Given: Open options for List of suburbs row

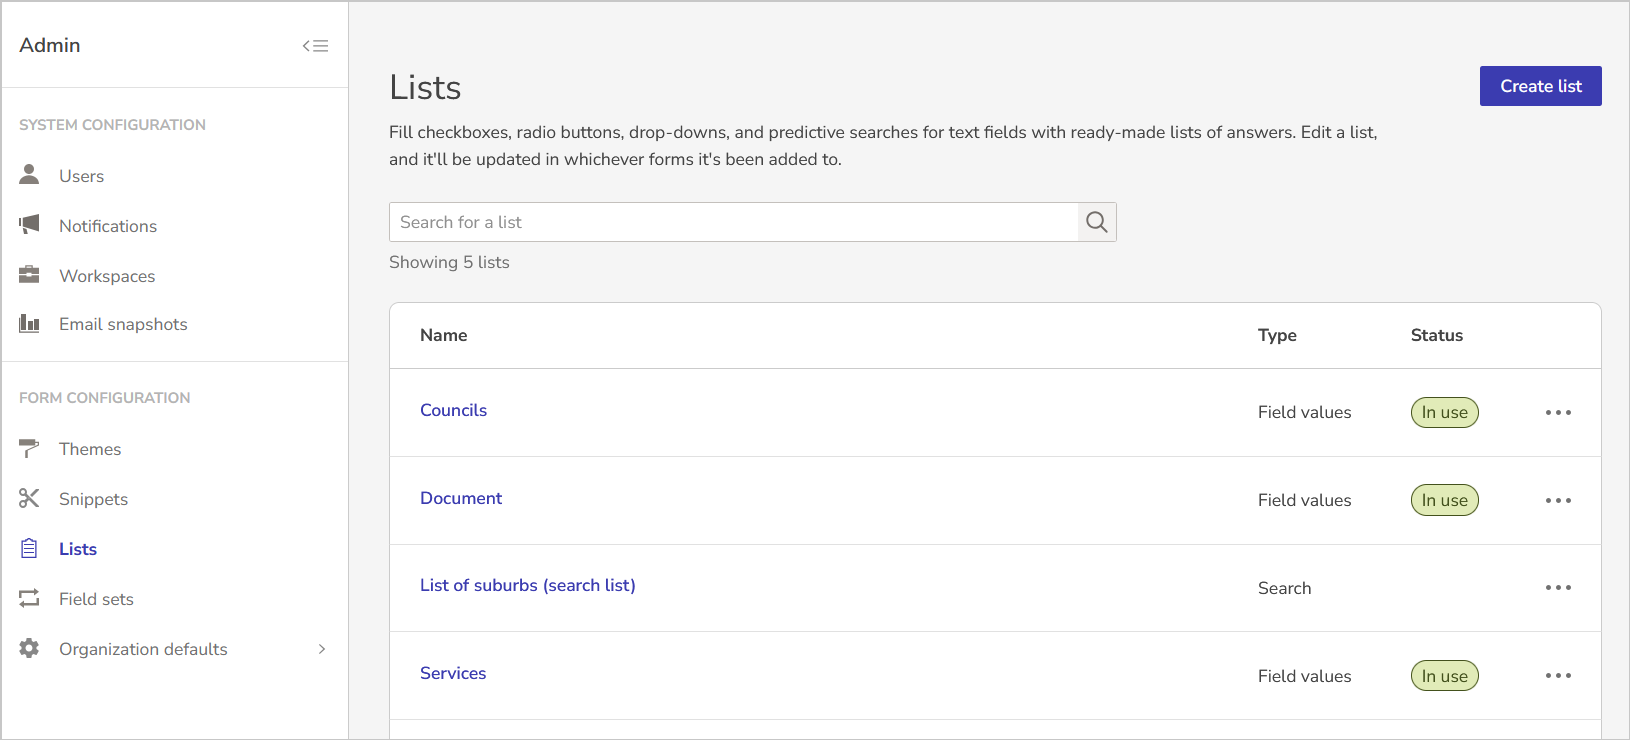Looking at the screenshot, I should pyautogui.click(x=1558, y=588).
